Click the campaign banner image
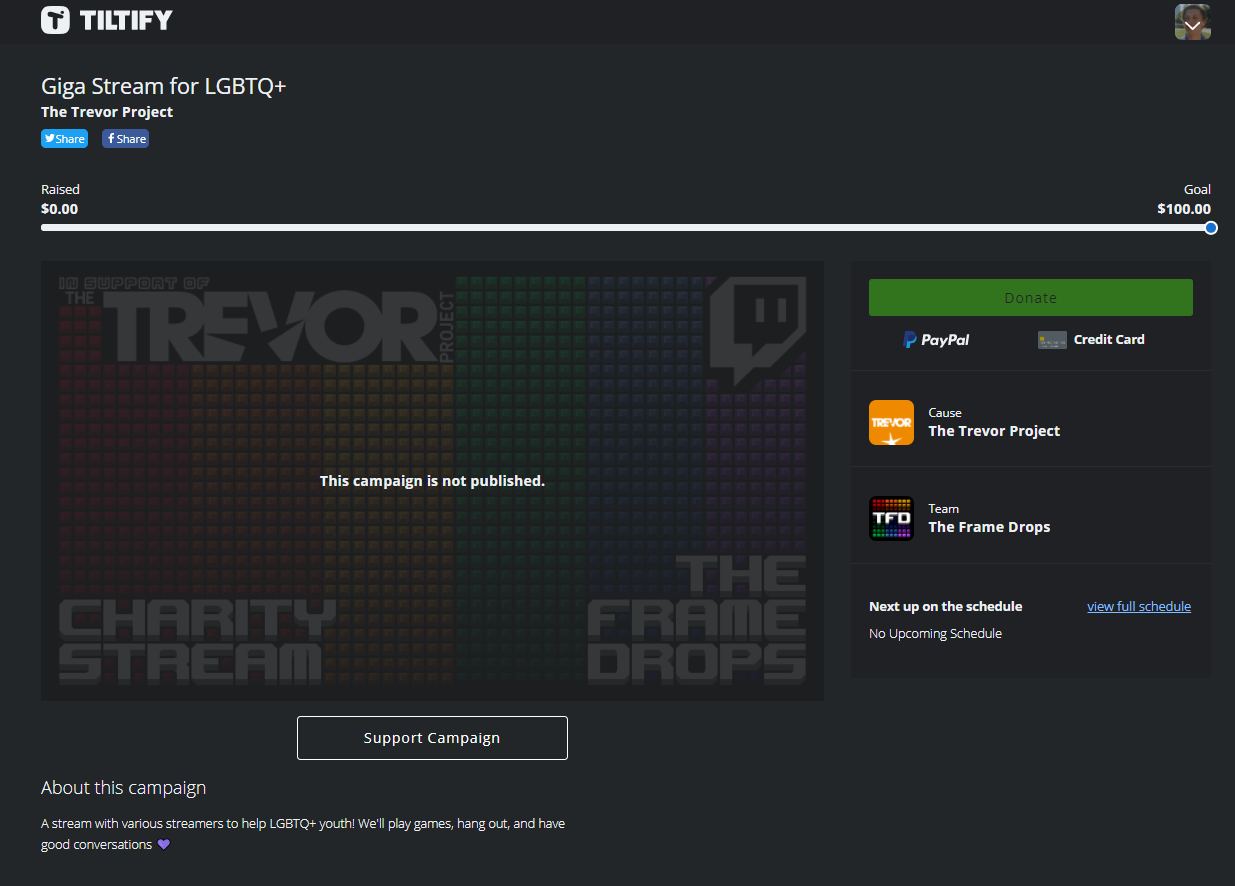 [x=432, y=481]
